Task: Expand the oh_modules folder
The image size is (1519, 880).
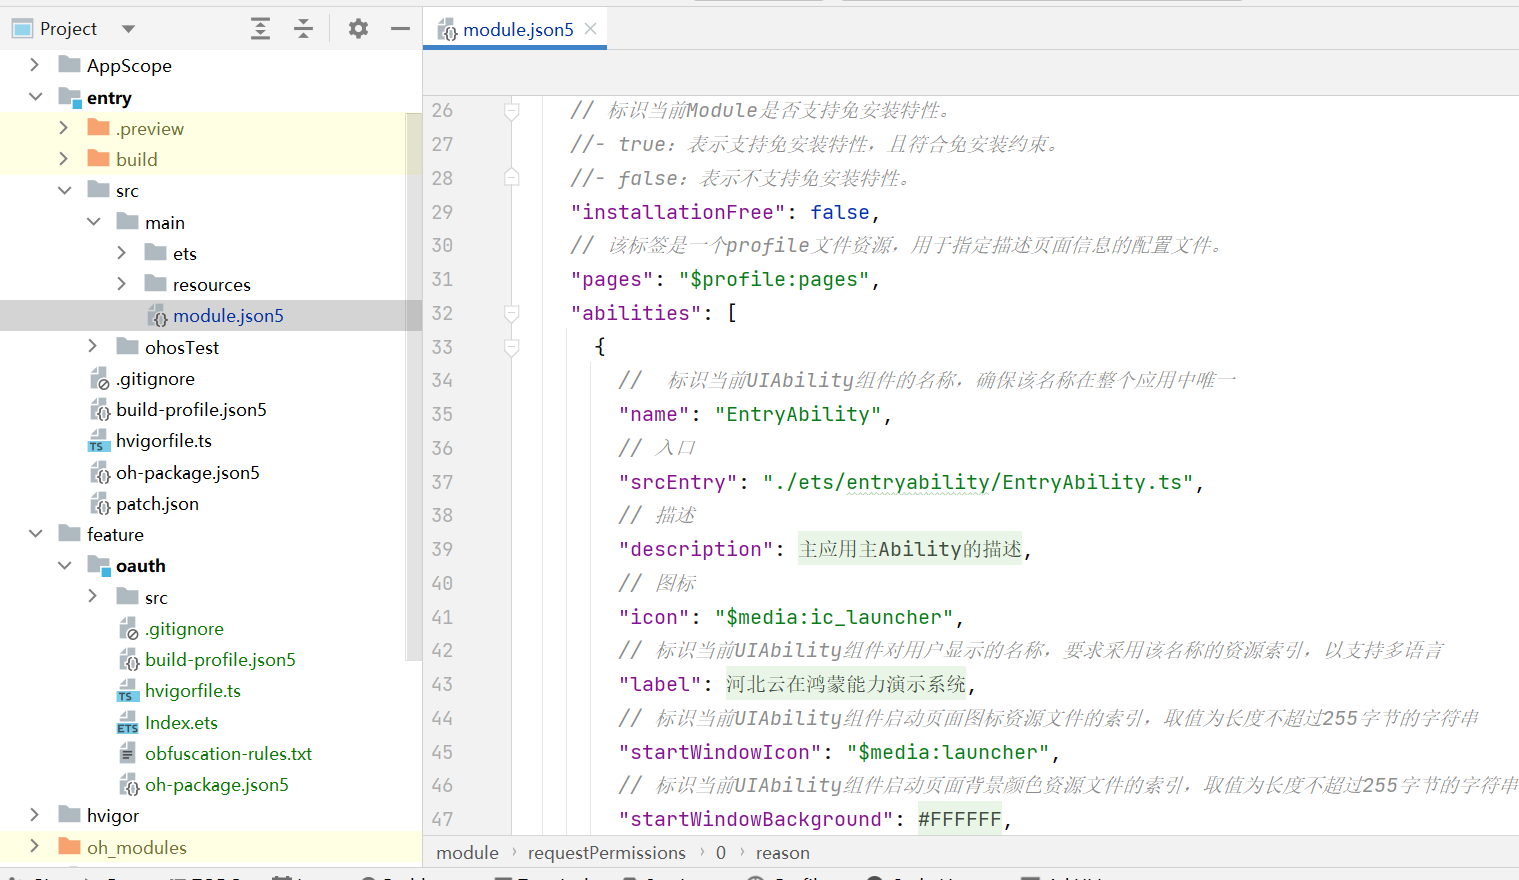Action: click(35, 847)
